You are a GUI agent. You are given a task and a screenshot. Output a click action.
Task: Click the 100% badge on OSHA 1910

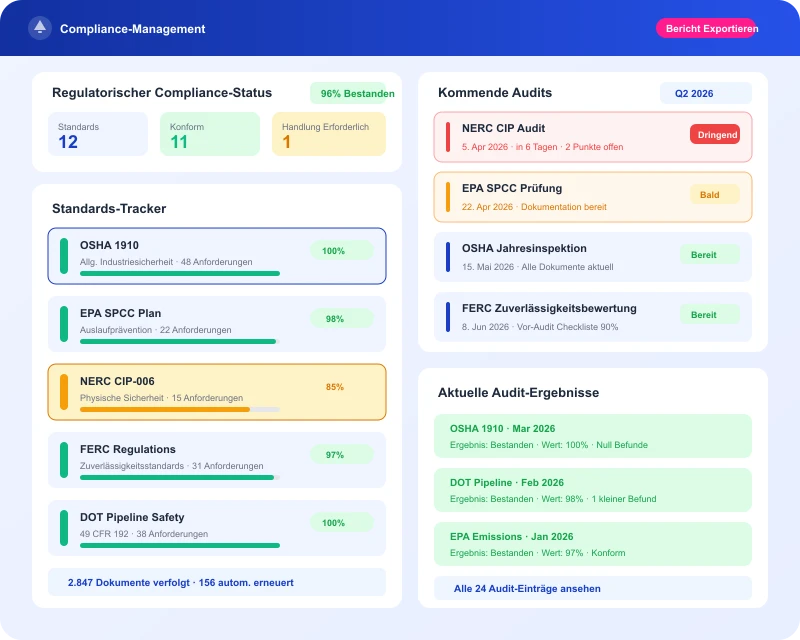tap(342, 251)
